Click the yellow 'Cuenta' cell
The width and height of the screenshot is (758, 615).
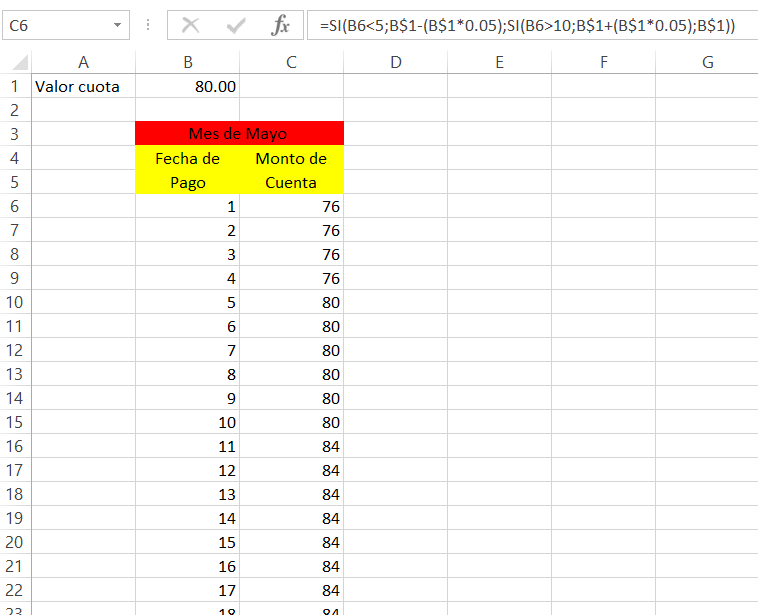(292, 182)
